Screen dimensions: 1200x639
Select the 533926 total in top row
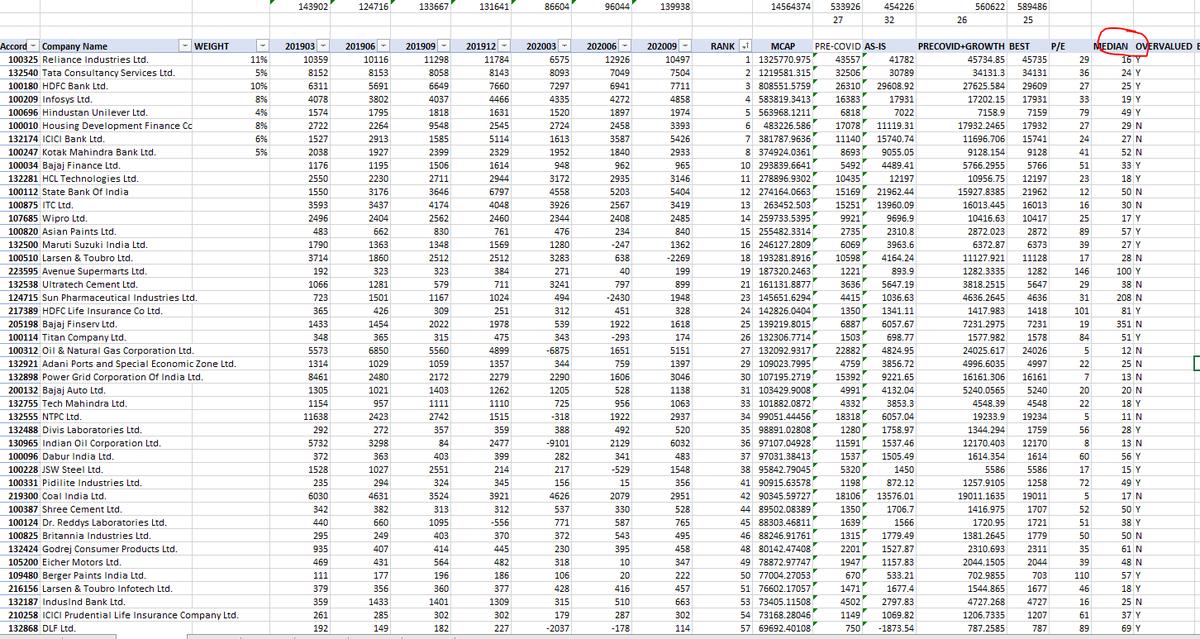(x=836, y=6)
